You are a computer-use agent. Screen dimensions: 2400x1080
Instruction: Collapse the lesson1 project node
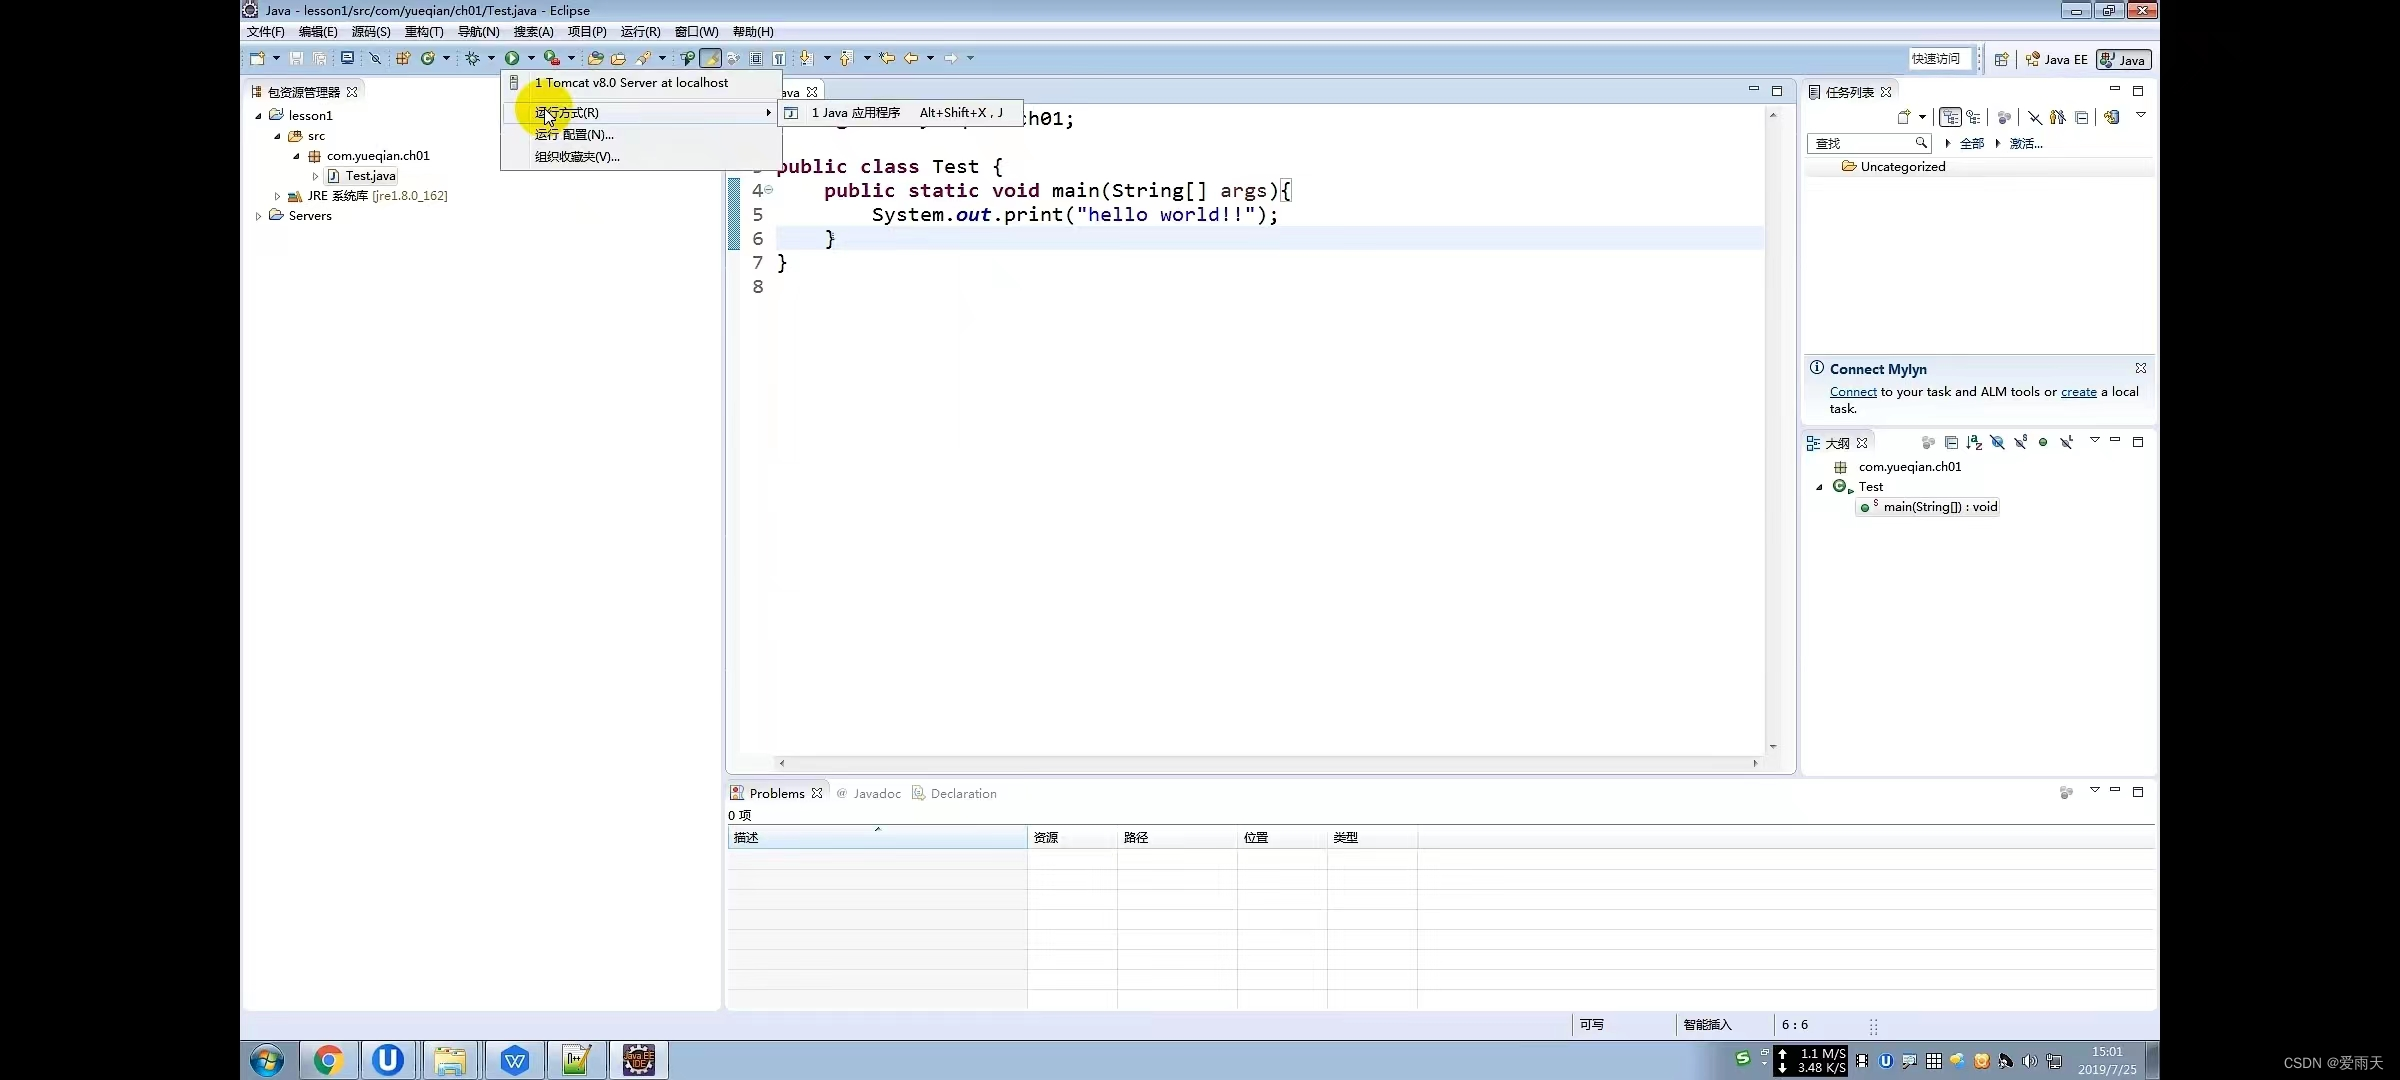click(x=258, y=116)
